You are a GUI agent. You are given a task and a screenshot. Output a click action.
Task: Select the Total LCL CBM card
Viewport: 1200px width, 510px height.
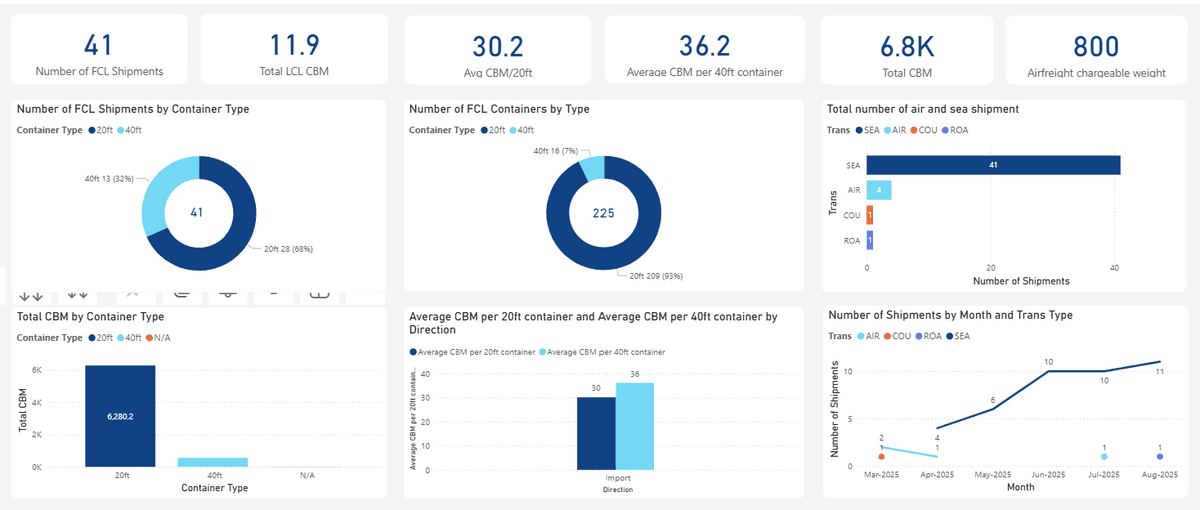tap(294, 50)
